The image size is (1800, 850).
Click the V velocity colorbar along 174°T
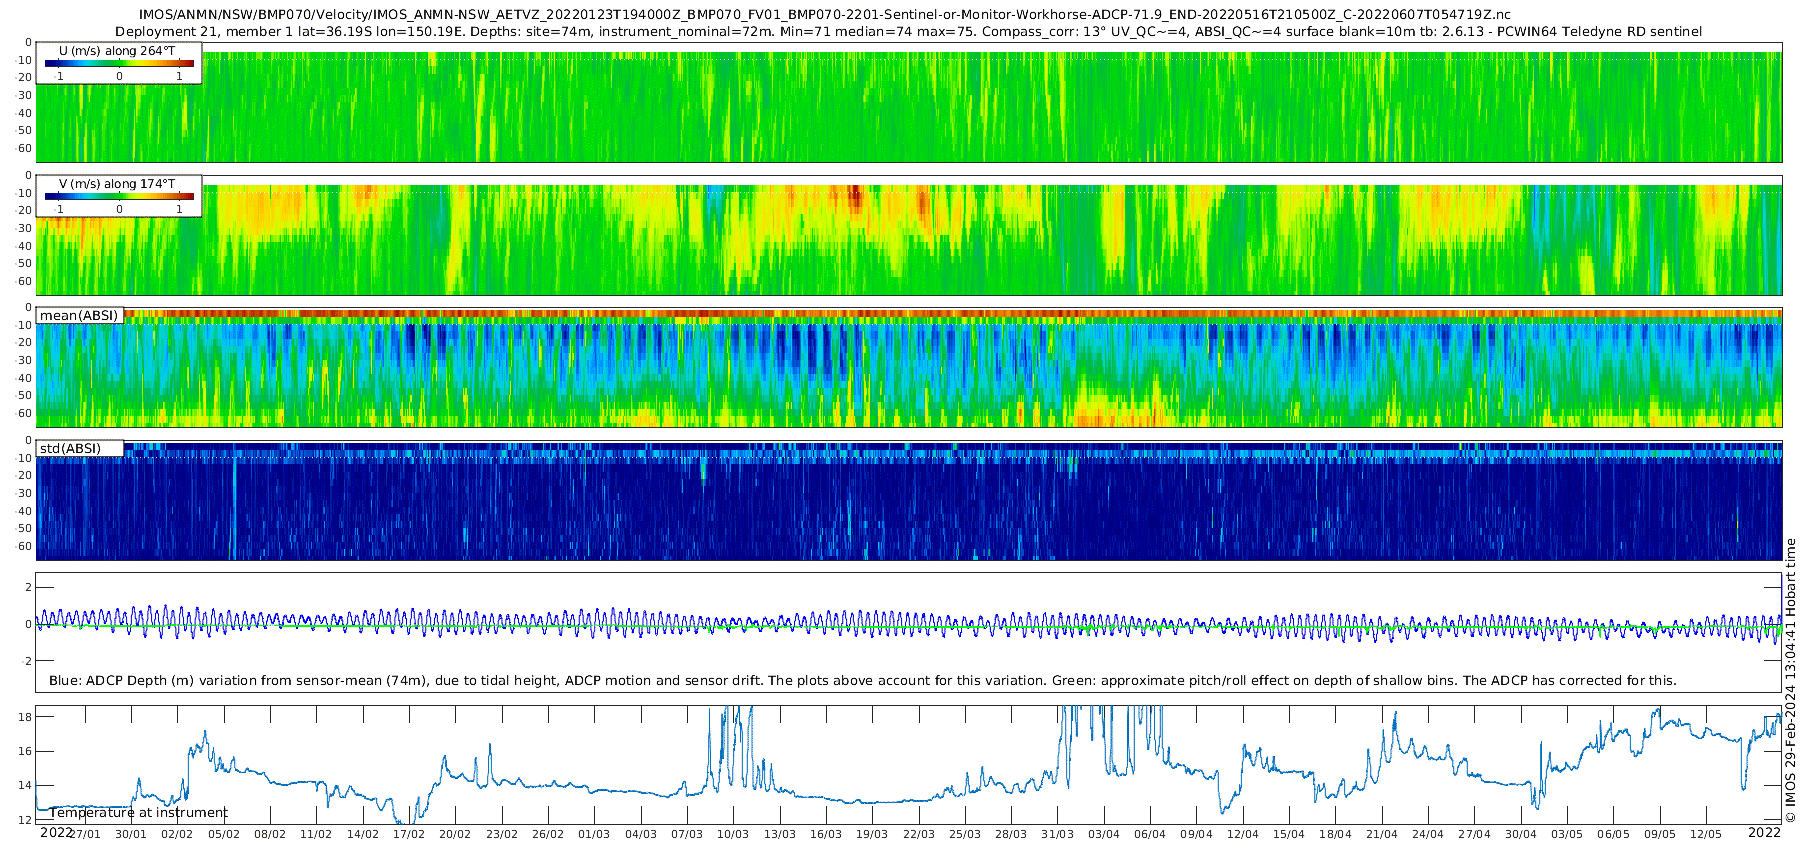pyautogui.click(x=119, y=196)
